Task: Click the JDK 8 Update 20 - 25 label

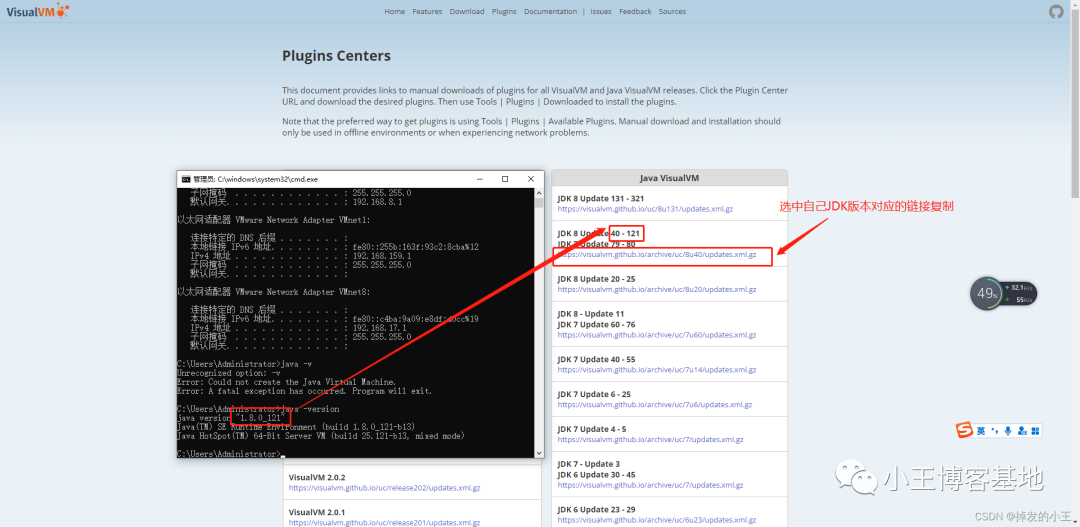Action: point(596,279)
